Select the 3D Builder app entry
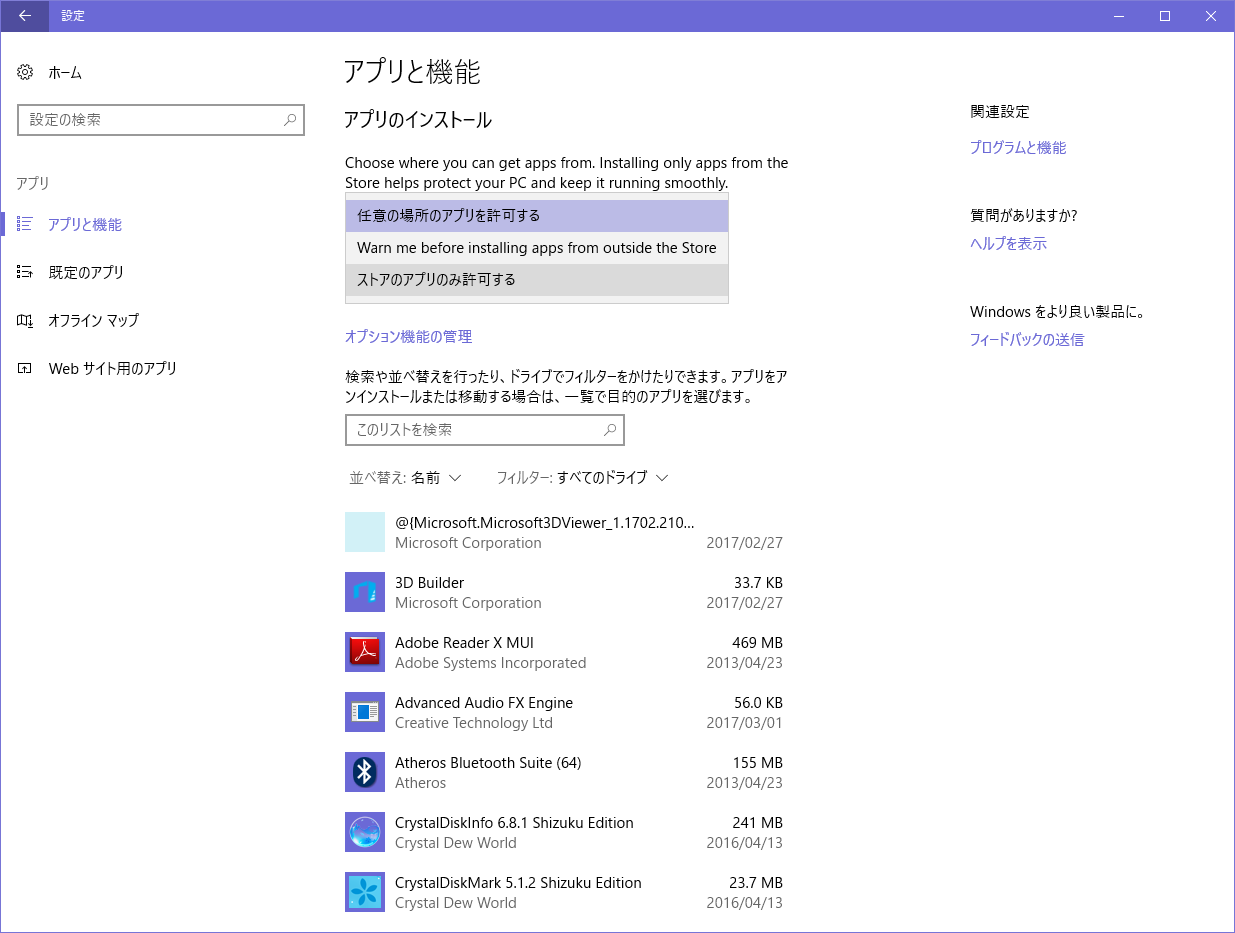 click(564, 592)
